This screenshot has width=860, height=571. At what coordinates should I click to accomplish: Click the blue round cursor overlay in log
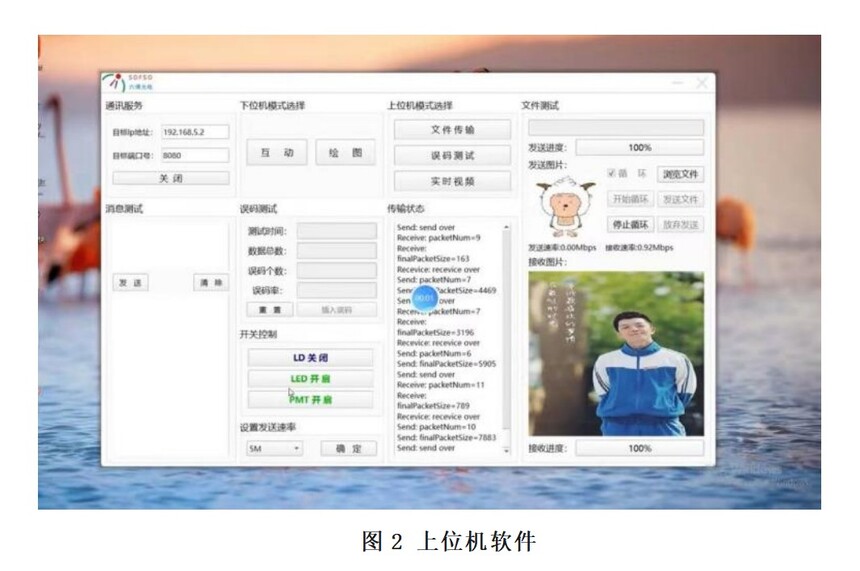pyautogui.click(x=425, y=298)
